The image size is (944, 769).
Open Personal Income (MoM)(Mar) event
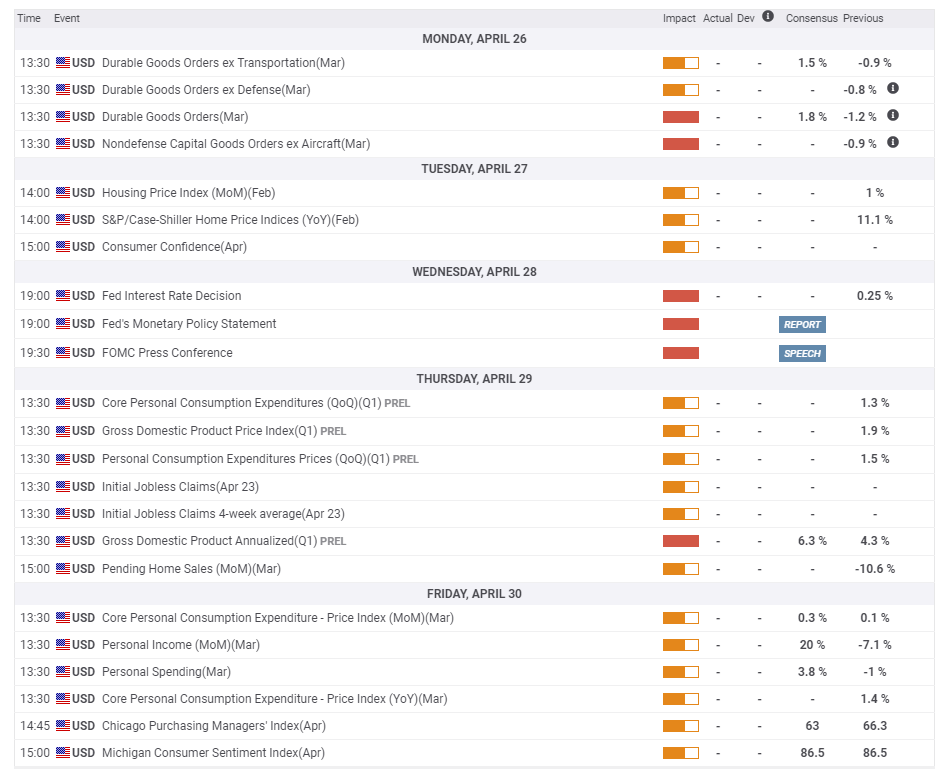(x=180, y=644)
